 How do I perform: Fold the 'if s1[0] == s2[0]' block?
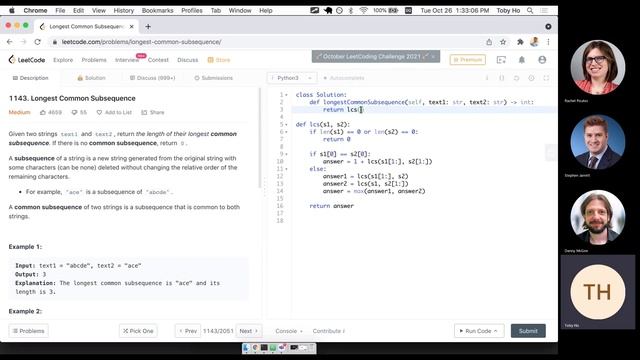click(x=286, y=154)
